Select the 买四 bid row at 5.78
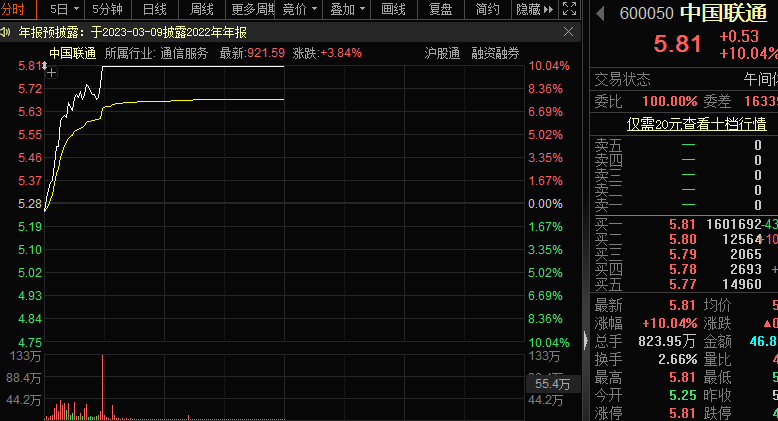Viewport: 778px width, 421px height. coord(685,269)
